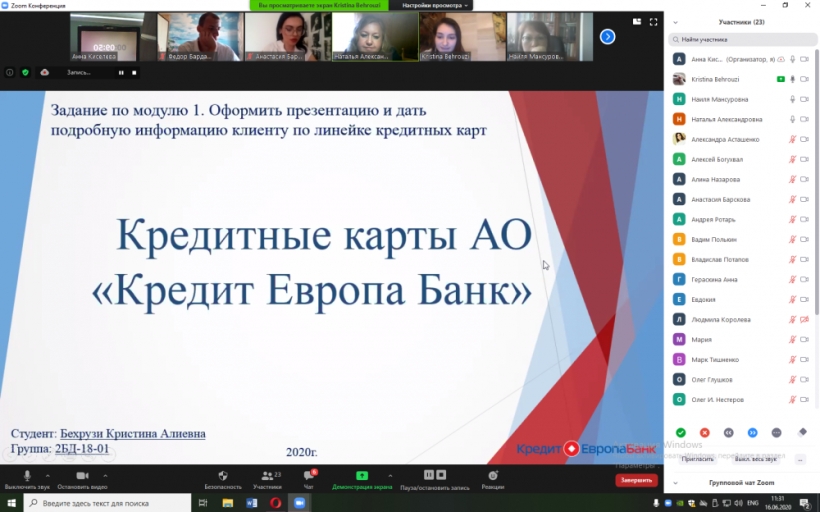This screenshot has width=820, height=512.
Task: Open audio options arrow next to microphone
Action: pos(48,475)
